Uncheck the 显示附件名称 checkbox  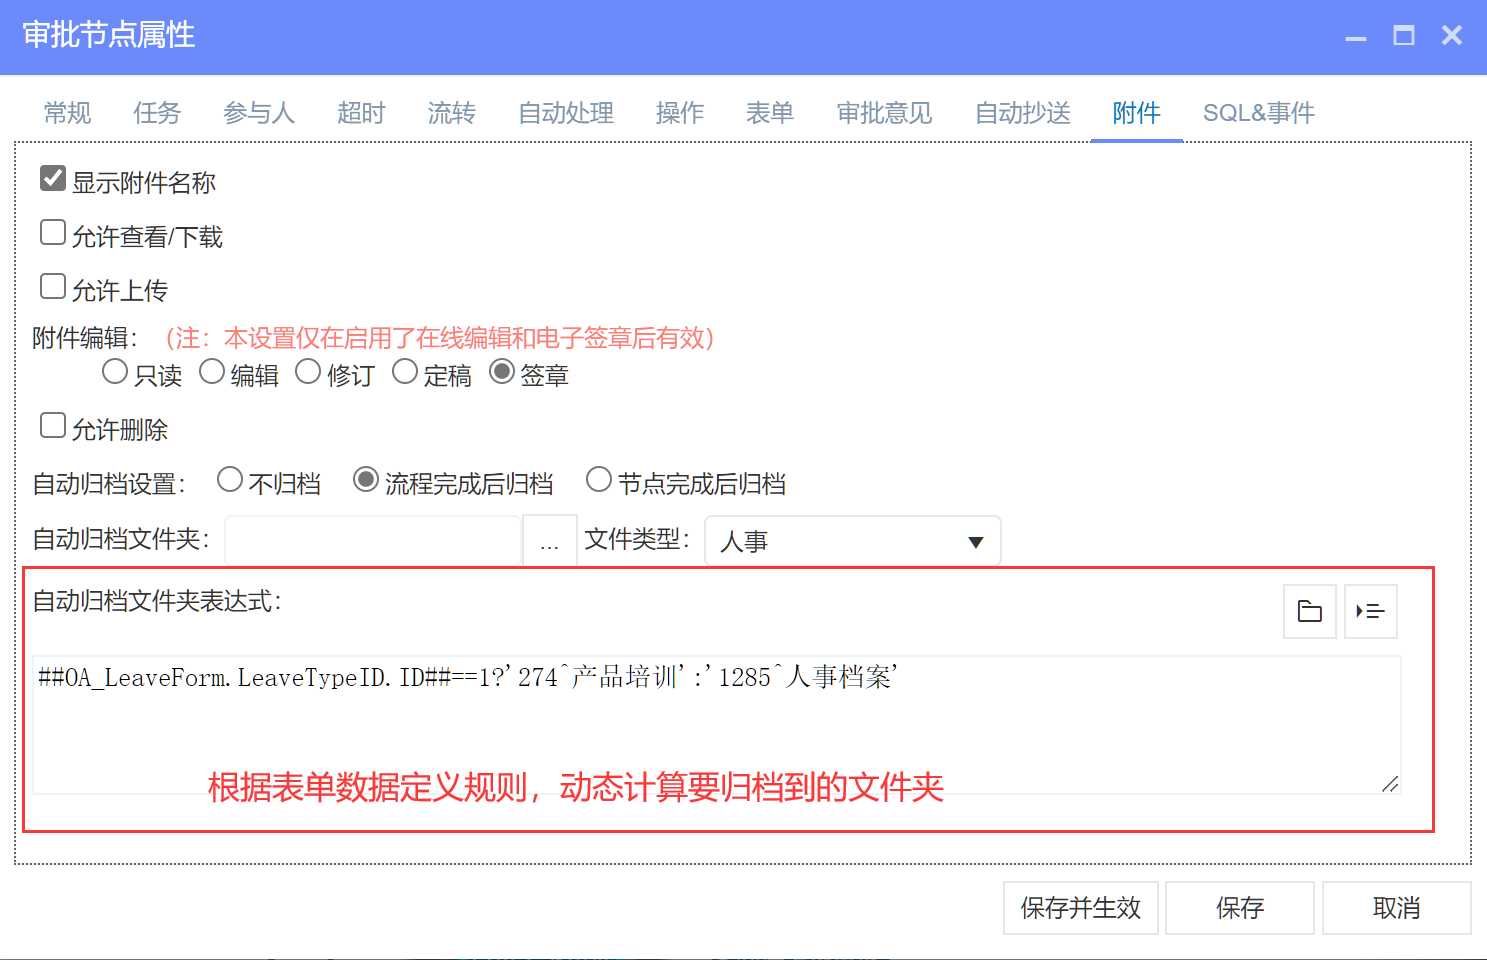pos(53,179)
